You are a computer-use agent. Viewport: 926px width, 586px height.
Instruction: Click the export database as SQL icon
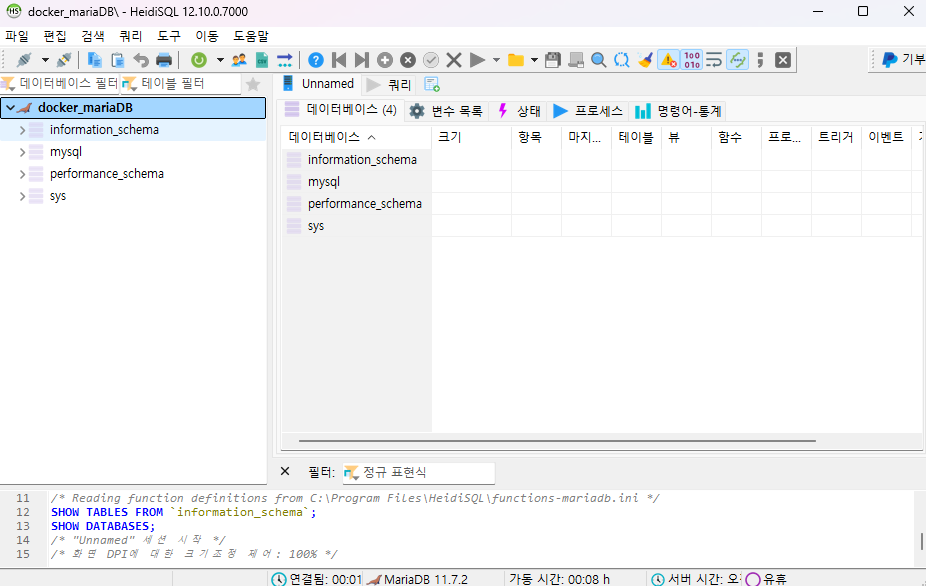tap(285, 60)
